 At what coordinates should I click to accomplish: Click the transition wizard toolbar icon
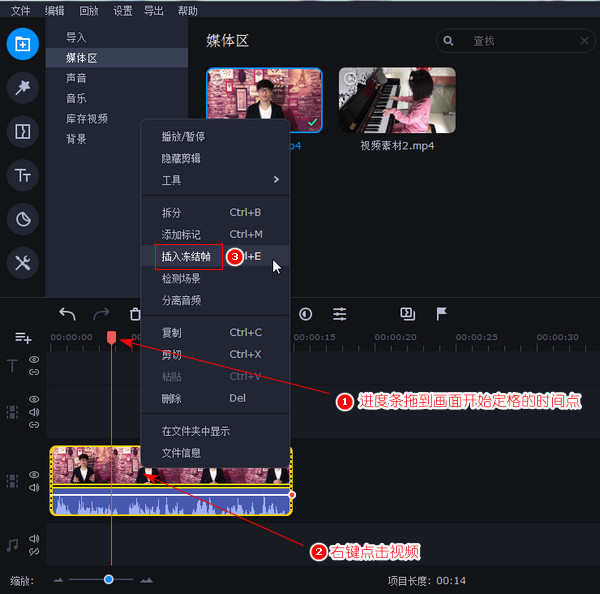408,314
